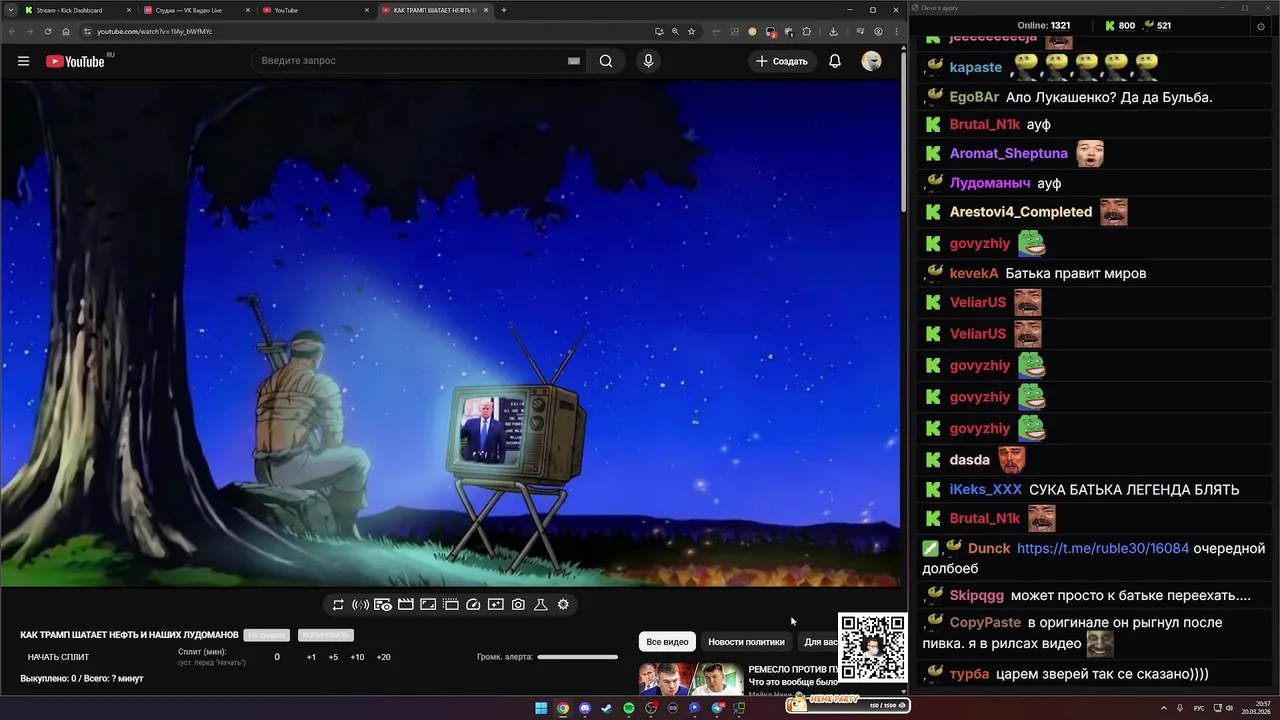Click the browser address bar URL

pos(155,31)
